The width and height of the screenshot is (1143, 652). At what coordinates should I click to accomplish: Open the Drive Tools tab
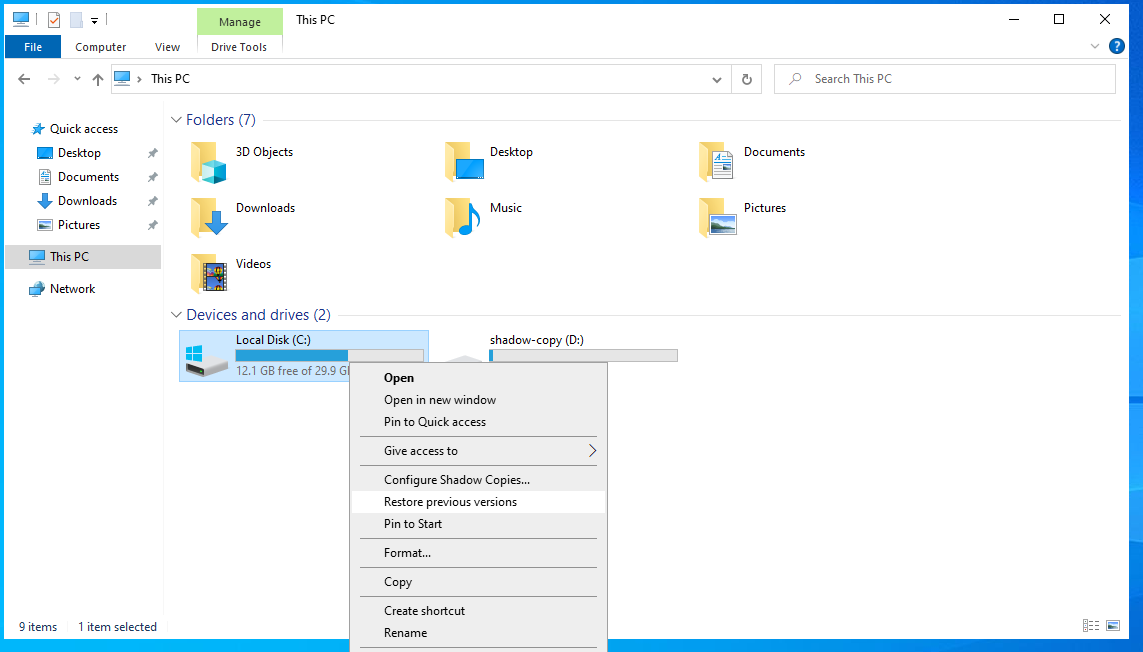[239, 47]
